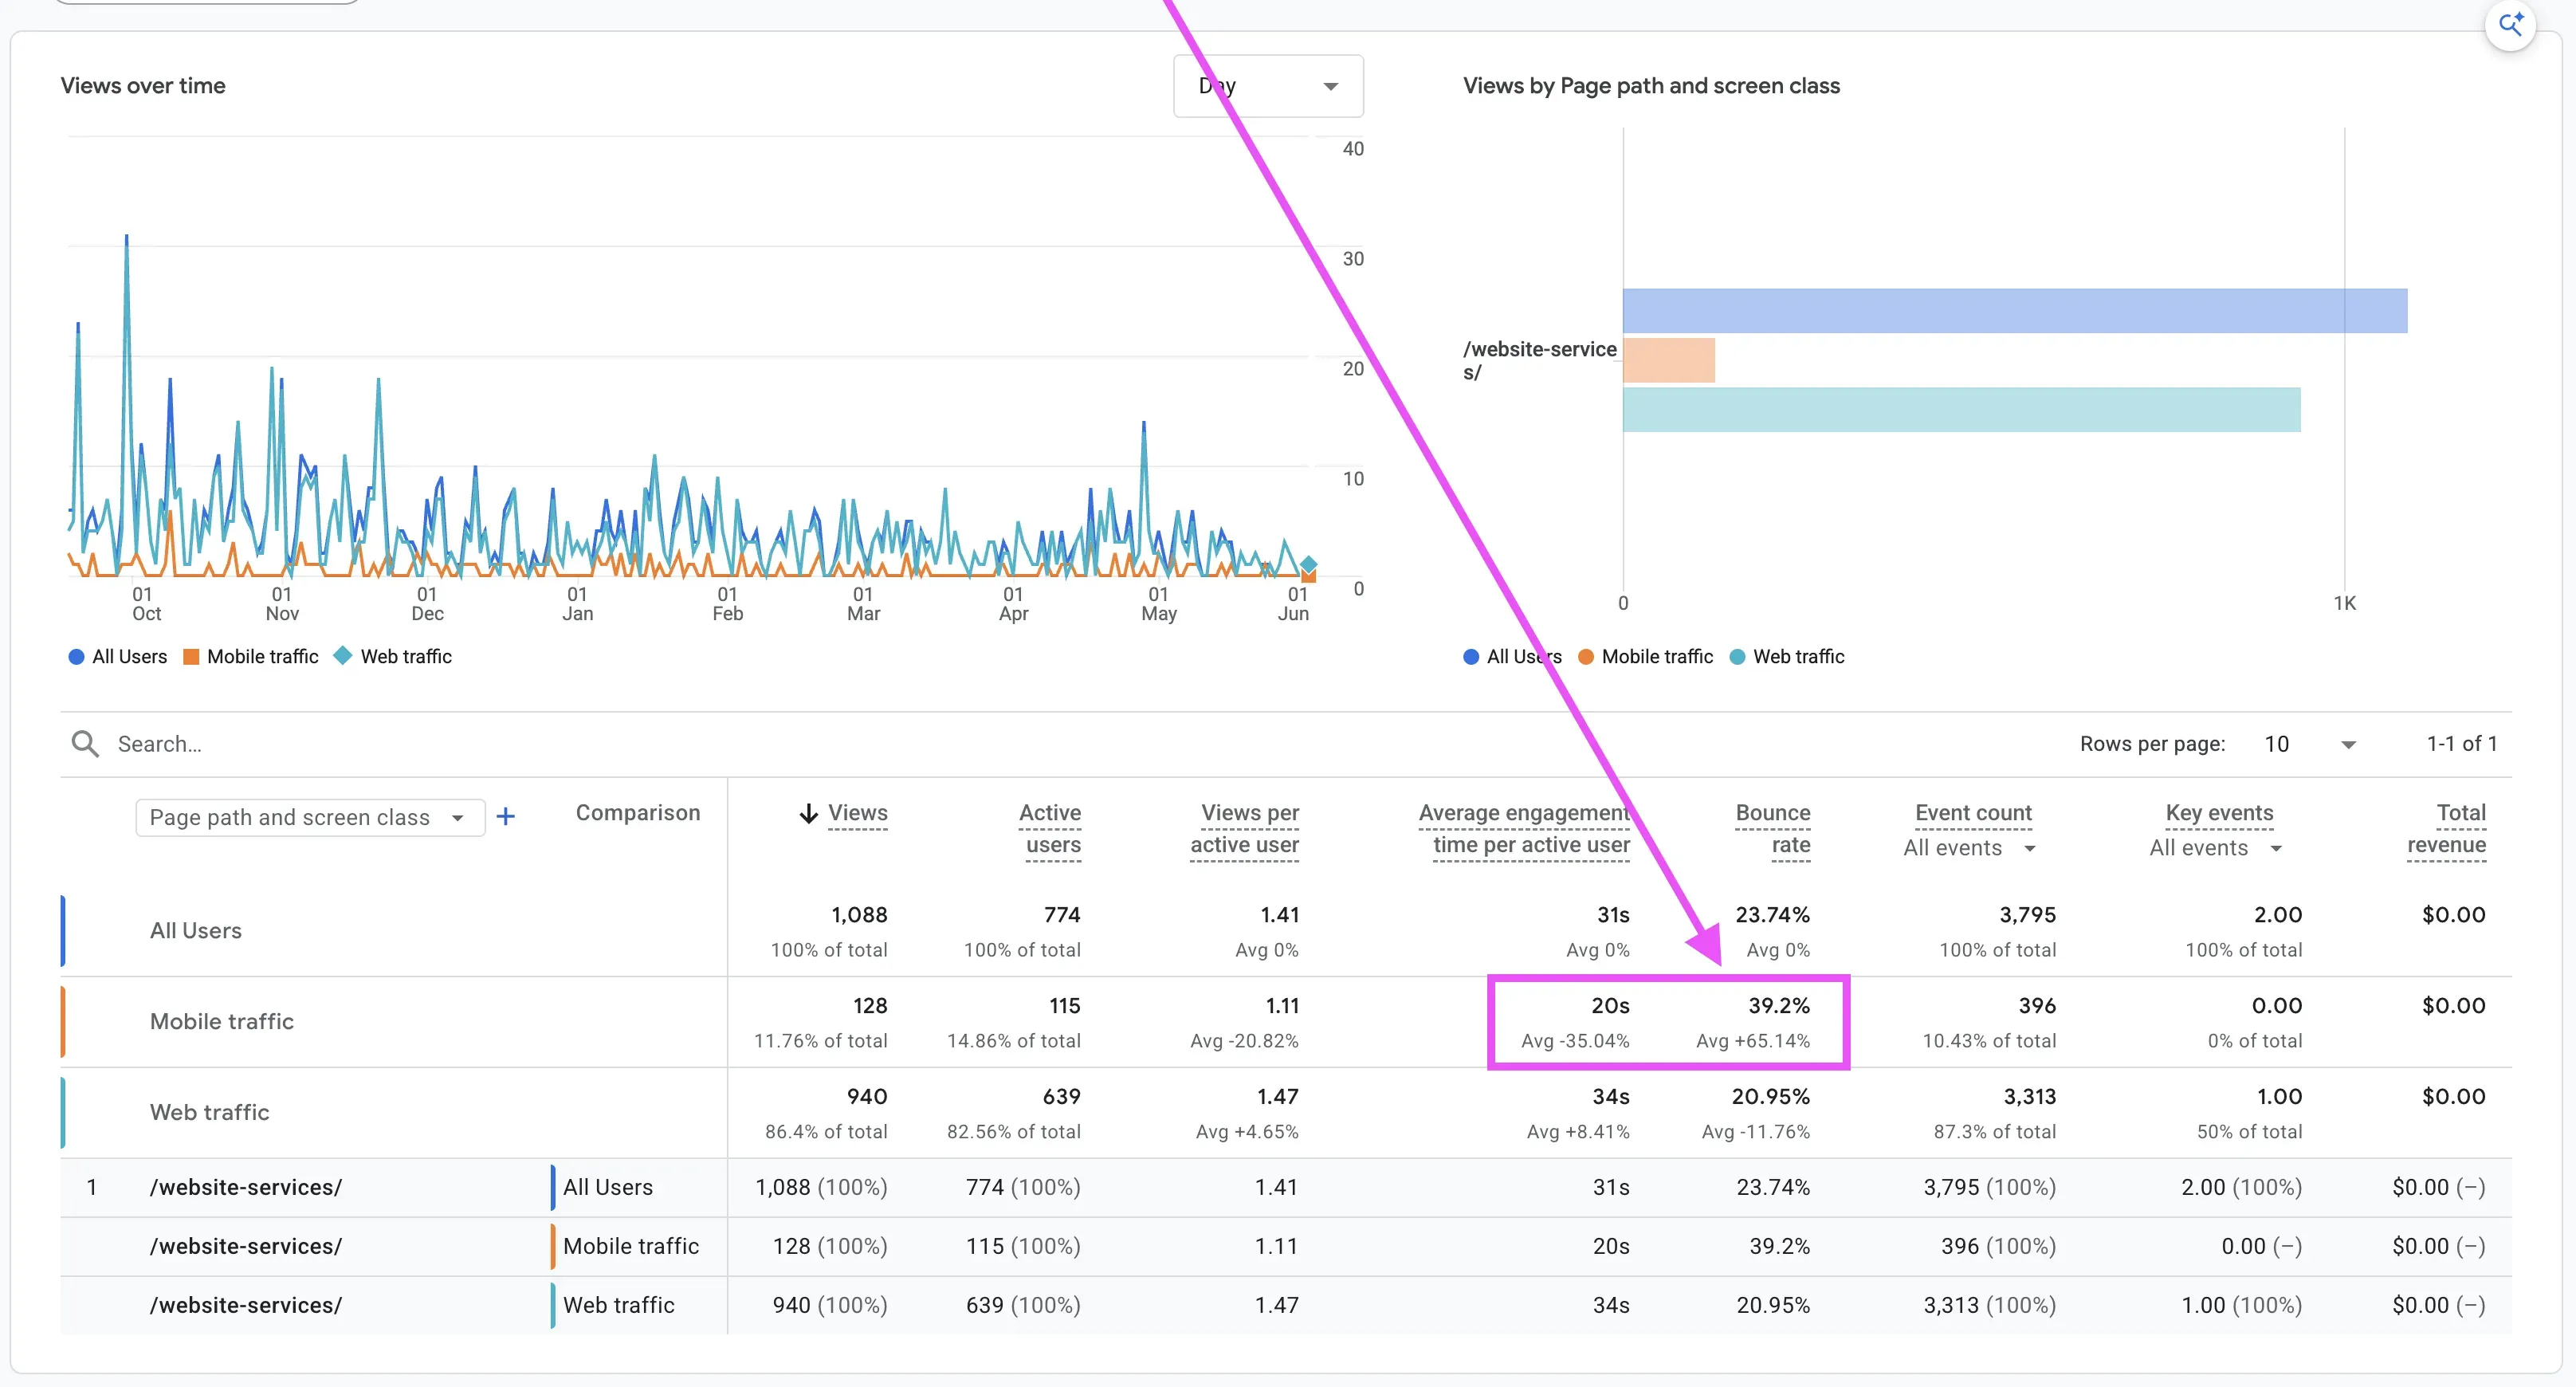The width and height of the screenshot is (2576, 1387).
Task: Select the All Users summary row label
Action: point(196,931)
